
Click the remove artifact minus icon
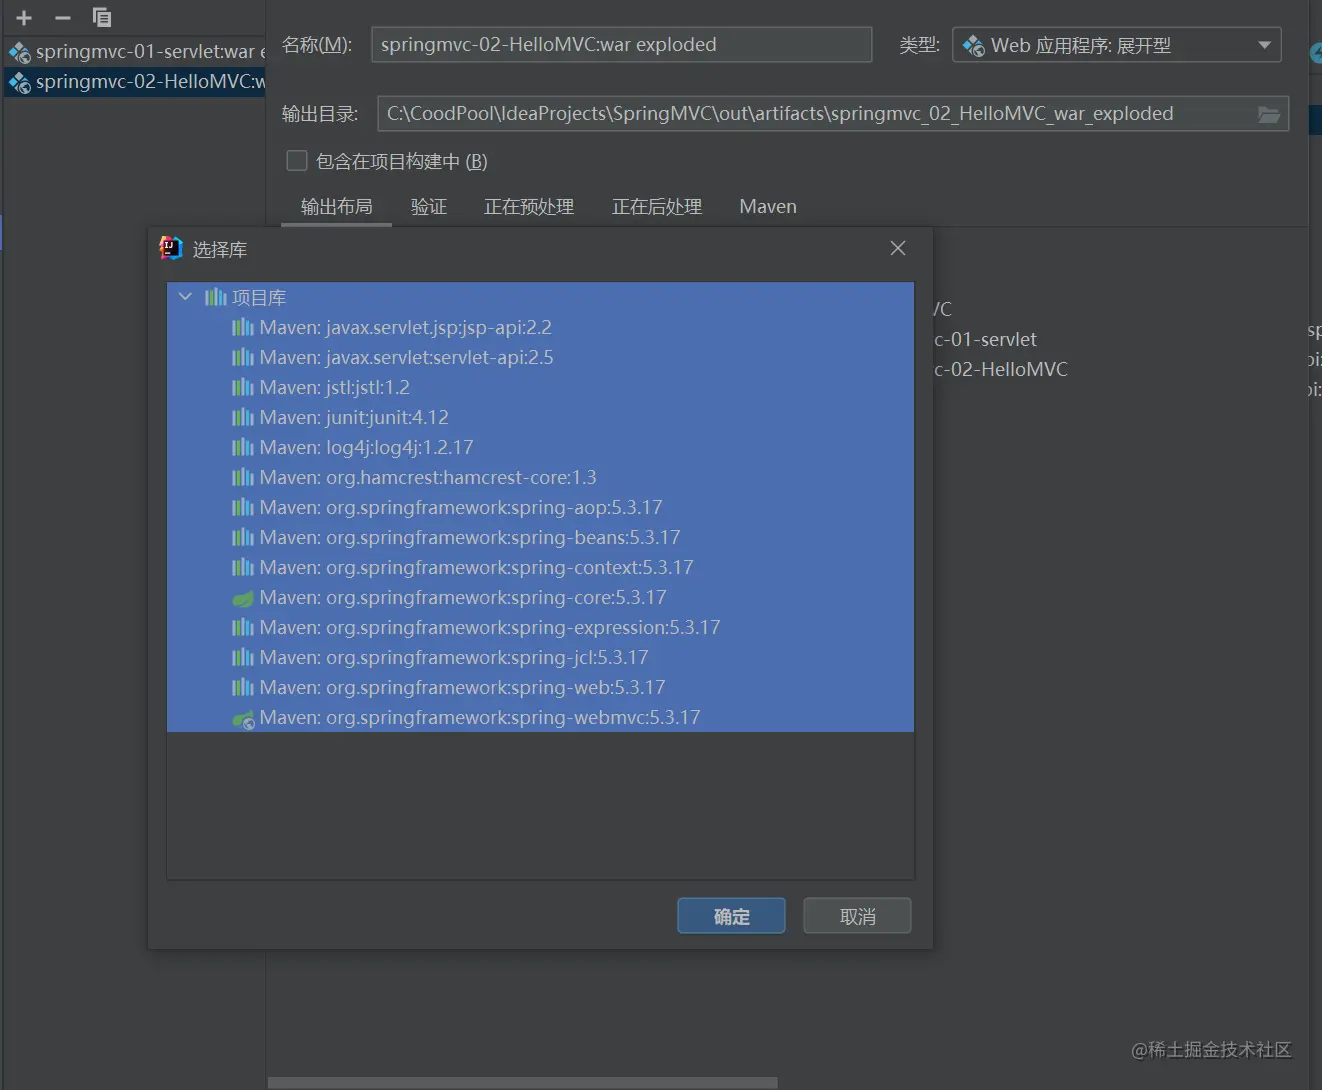62,18
